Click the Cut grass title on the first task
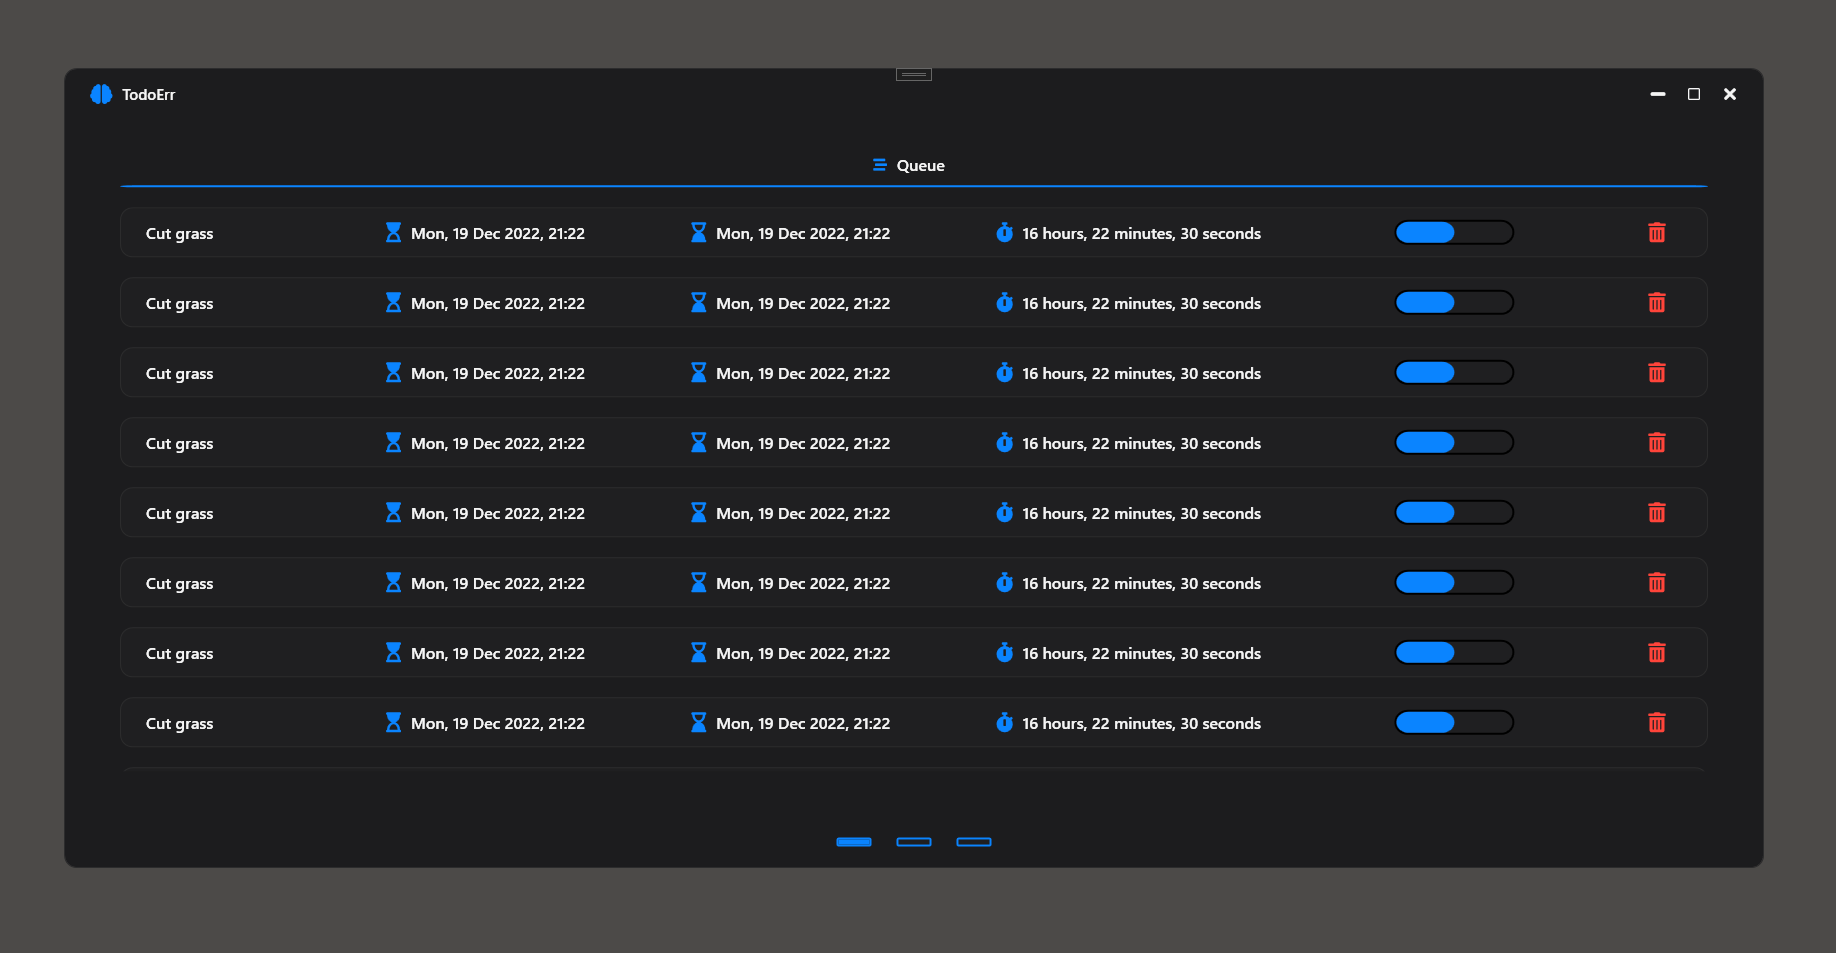The height and width of the screenshot is (953, 1836). click(179, 233)
